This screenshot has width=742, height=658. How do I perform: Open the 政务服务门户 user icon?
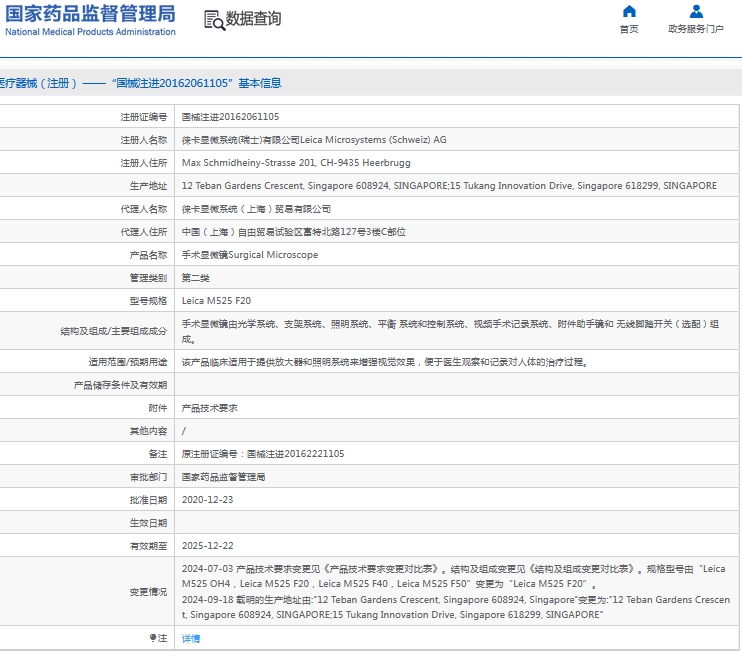point(696,11)
